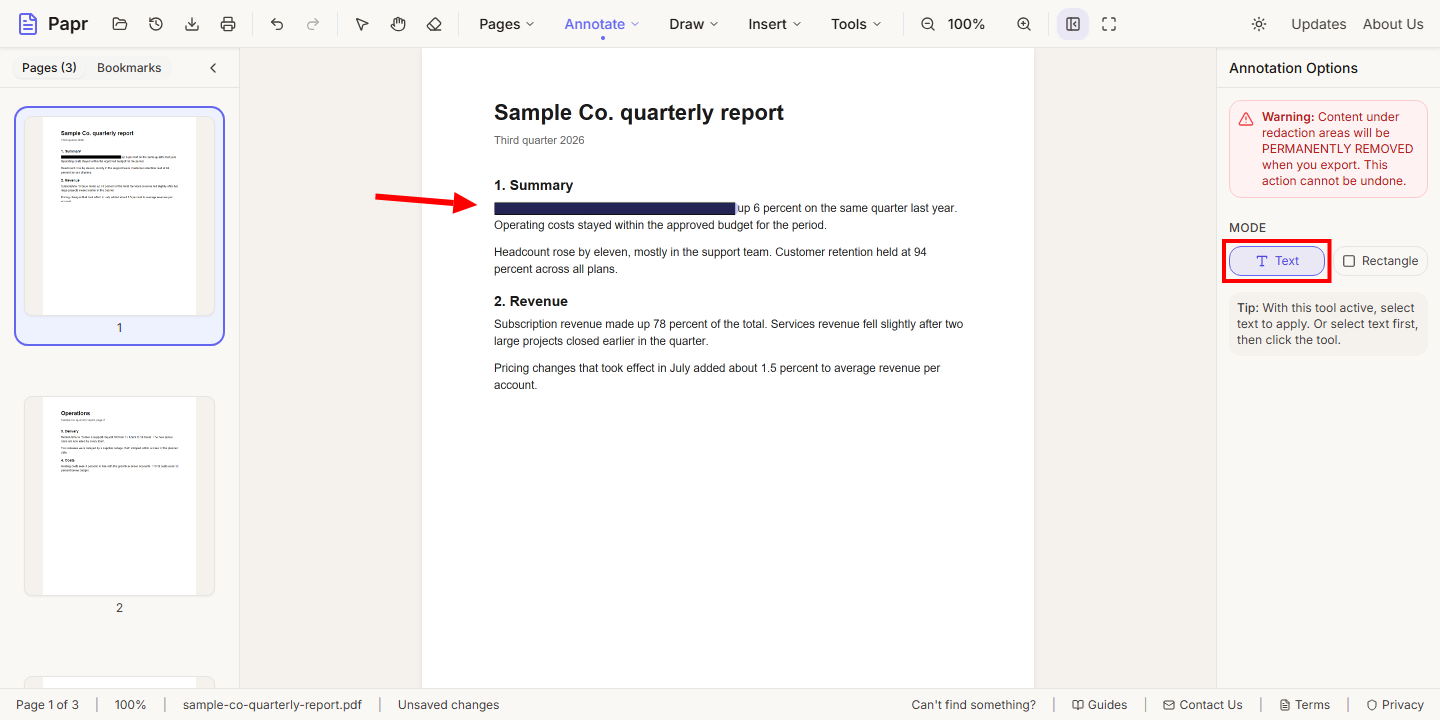Screen dimensions: 1440x720
Task: Undo the last action
Action: (x=277, y=24)
